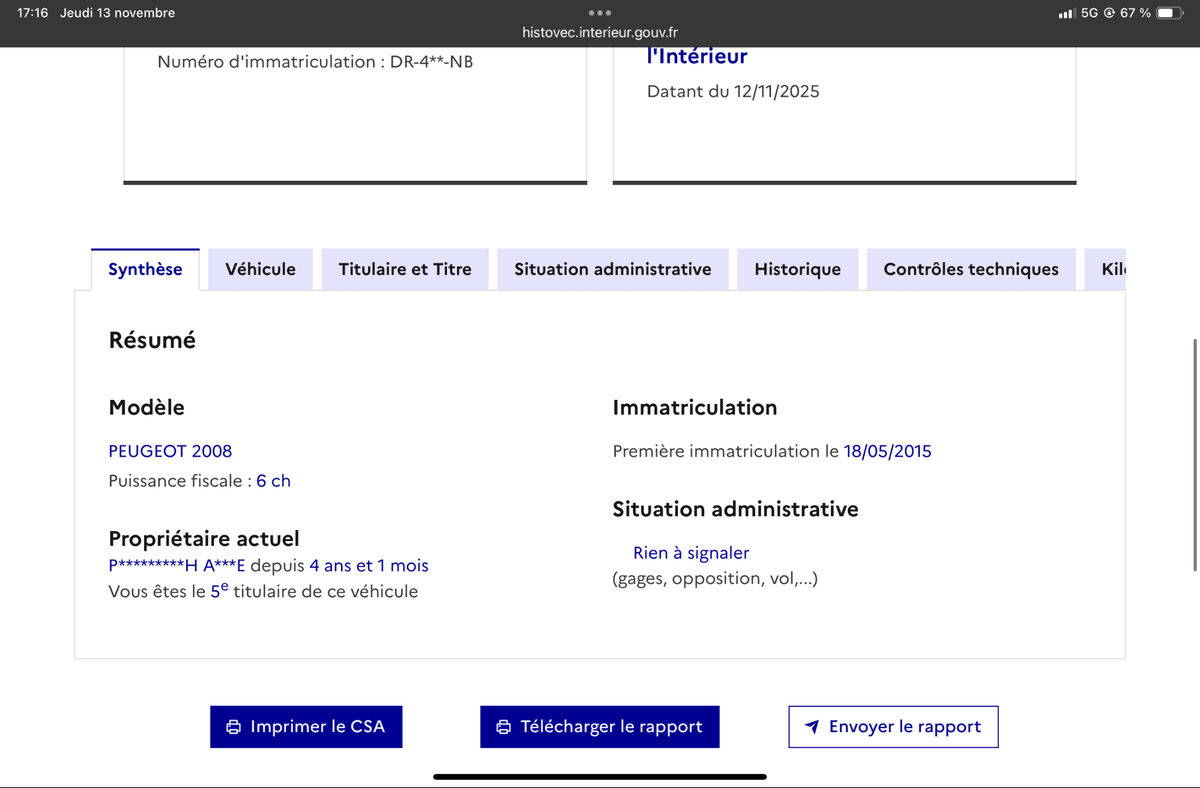Click the 6 ch fiscal power value
The width and height of the screenshot is (1200, 788).
273,481
